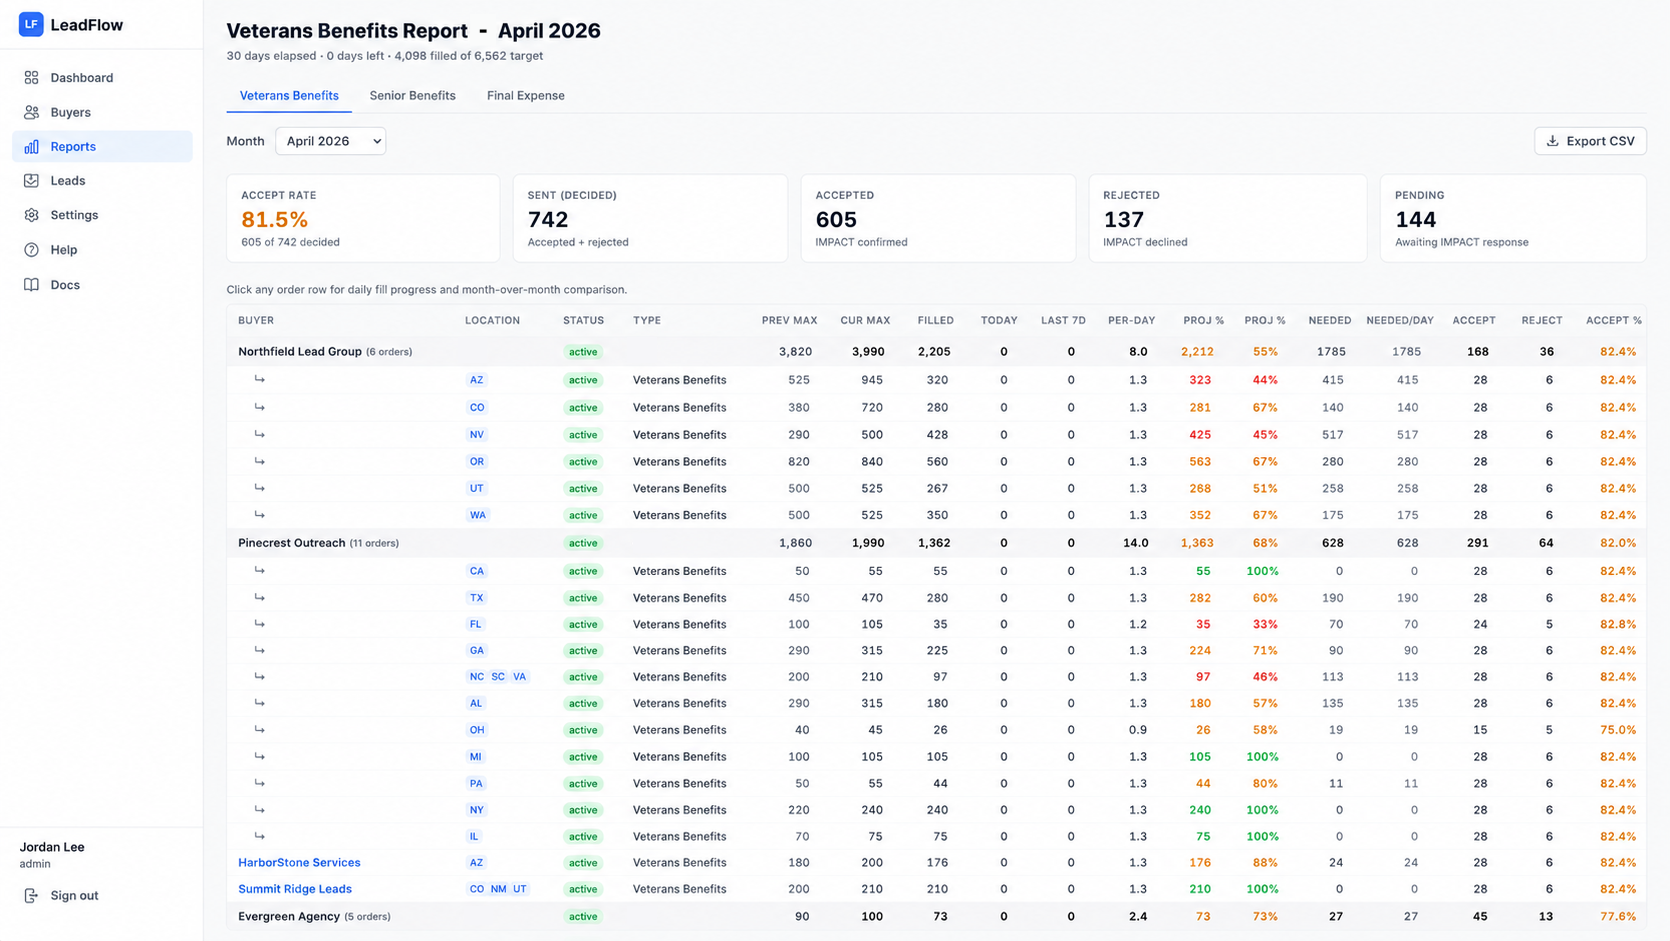Click the OR location tag

pyautogui.click(x=477, y=462)
